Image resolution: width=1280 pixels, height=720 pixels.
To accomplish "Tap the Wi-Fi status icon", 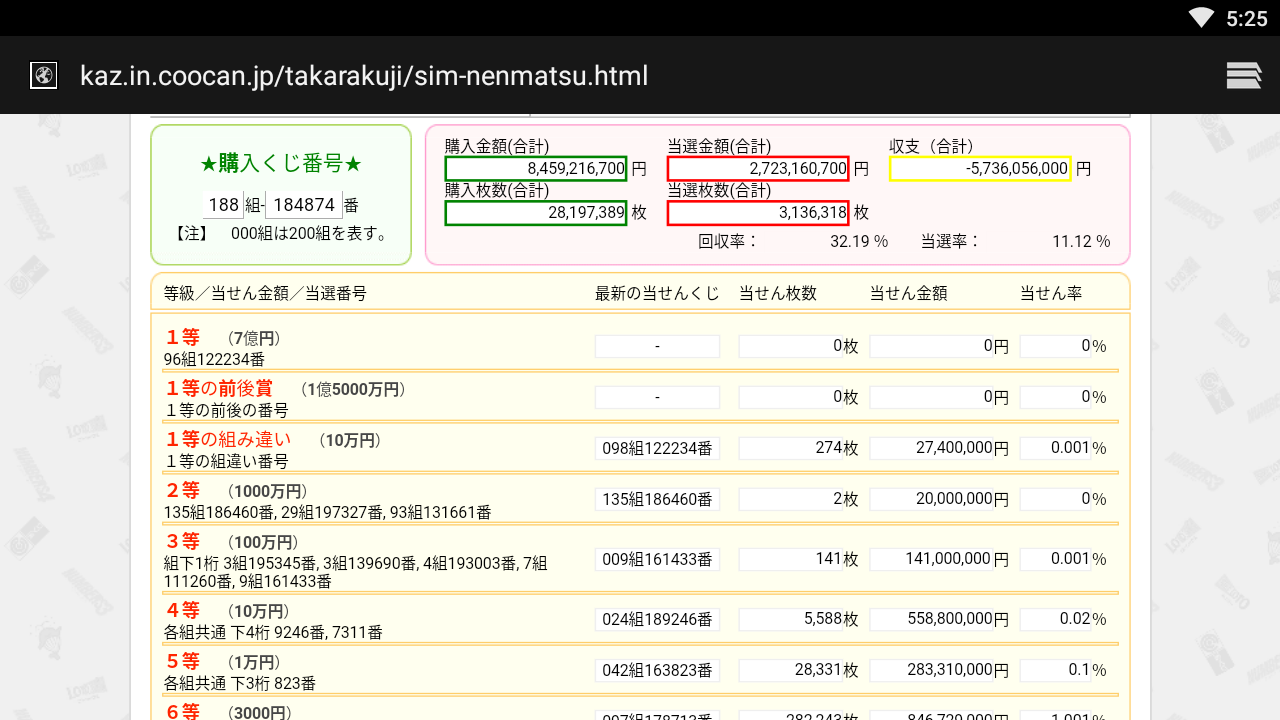I will 1201,18.
